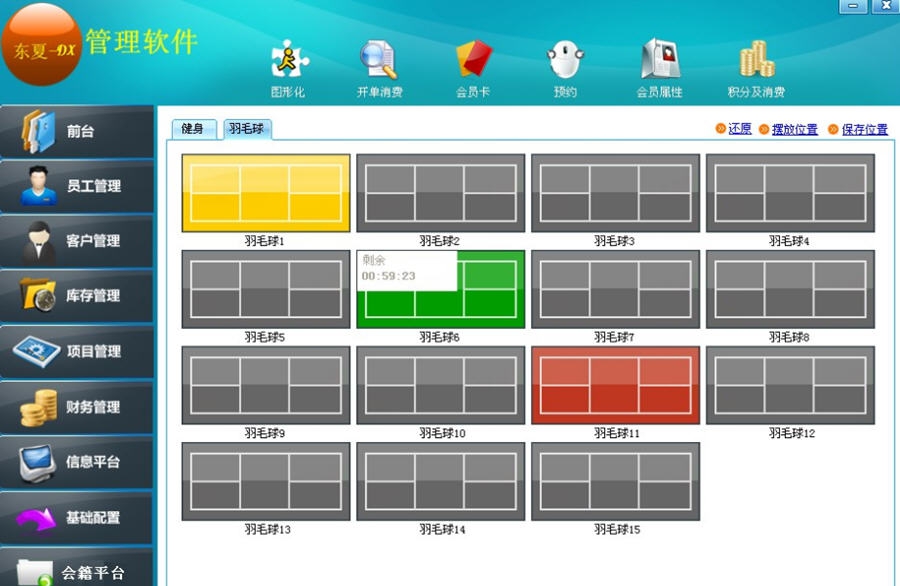
Task: Open 项目管理 project management
Action: pyautogui.click(x=77, y=352)
